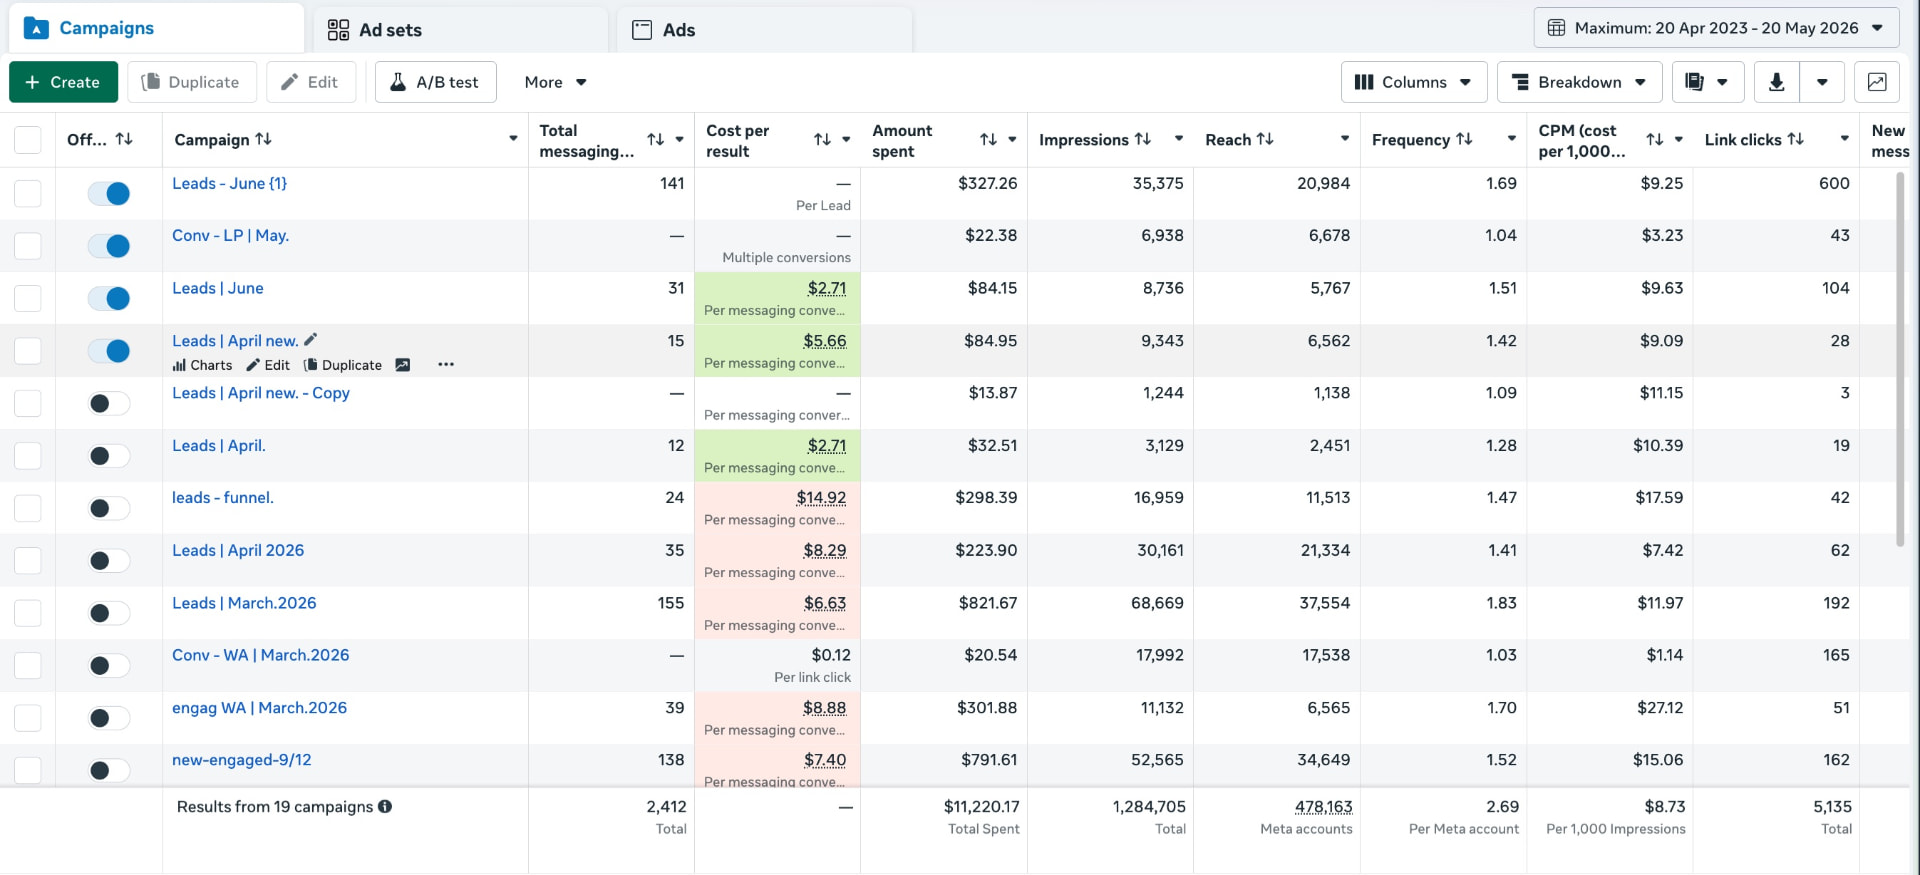Sort by Campaign name arrows
Screen dimensions: 1920x875
[264, 139]
